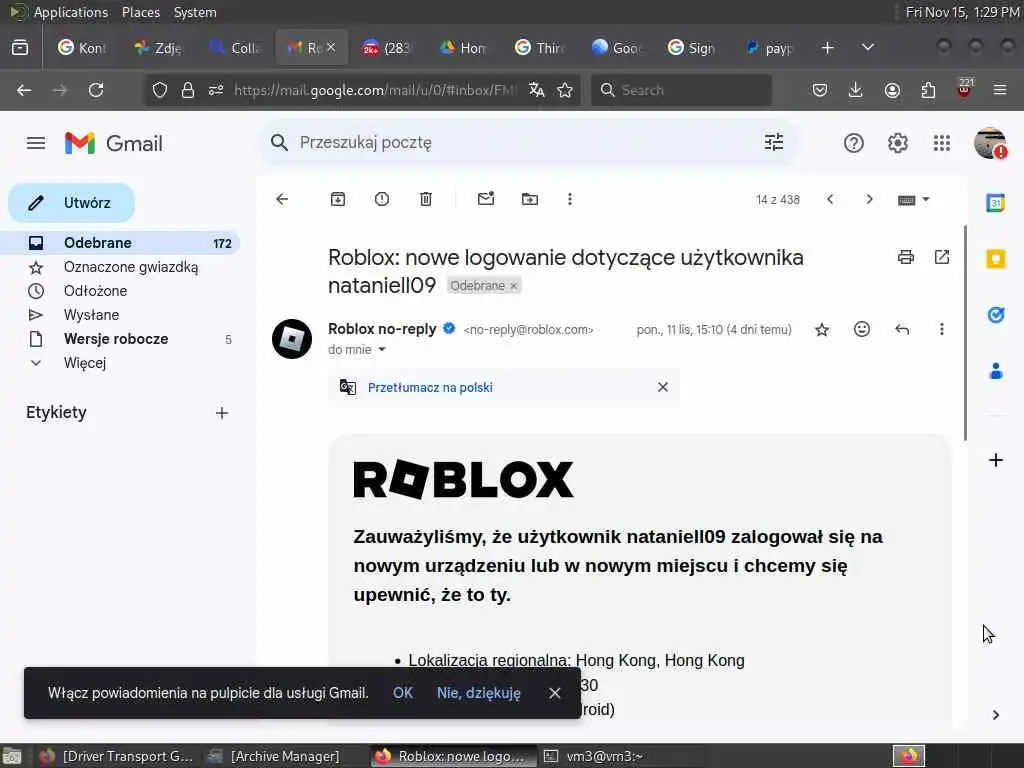Switch to the 'payp' PayPal tab
Image resolution: width=1024 pixels, height=768 pixels.
click(x=770, y=48)
